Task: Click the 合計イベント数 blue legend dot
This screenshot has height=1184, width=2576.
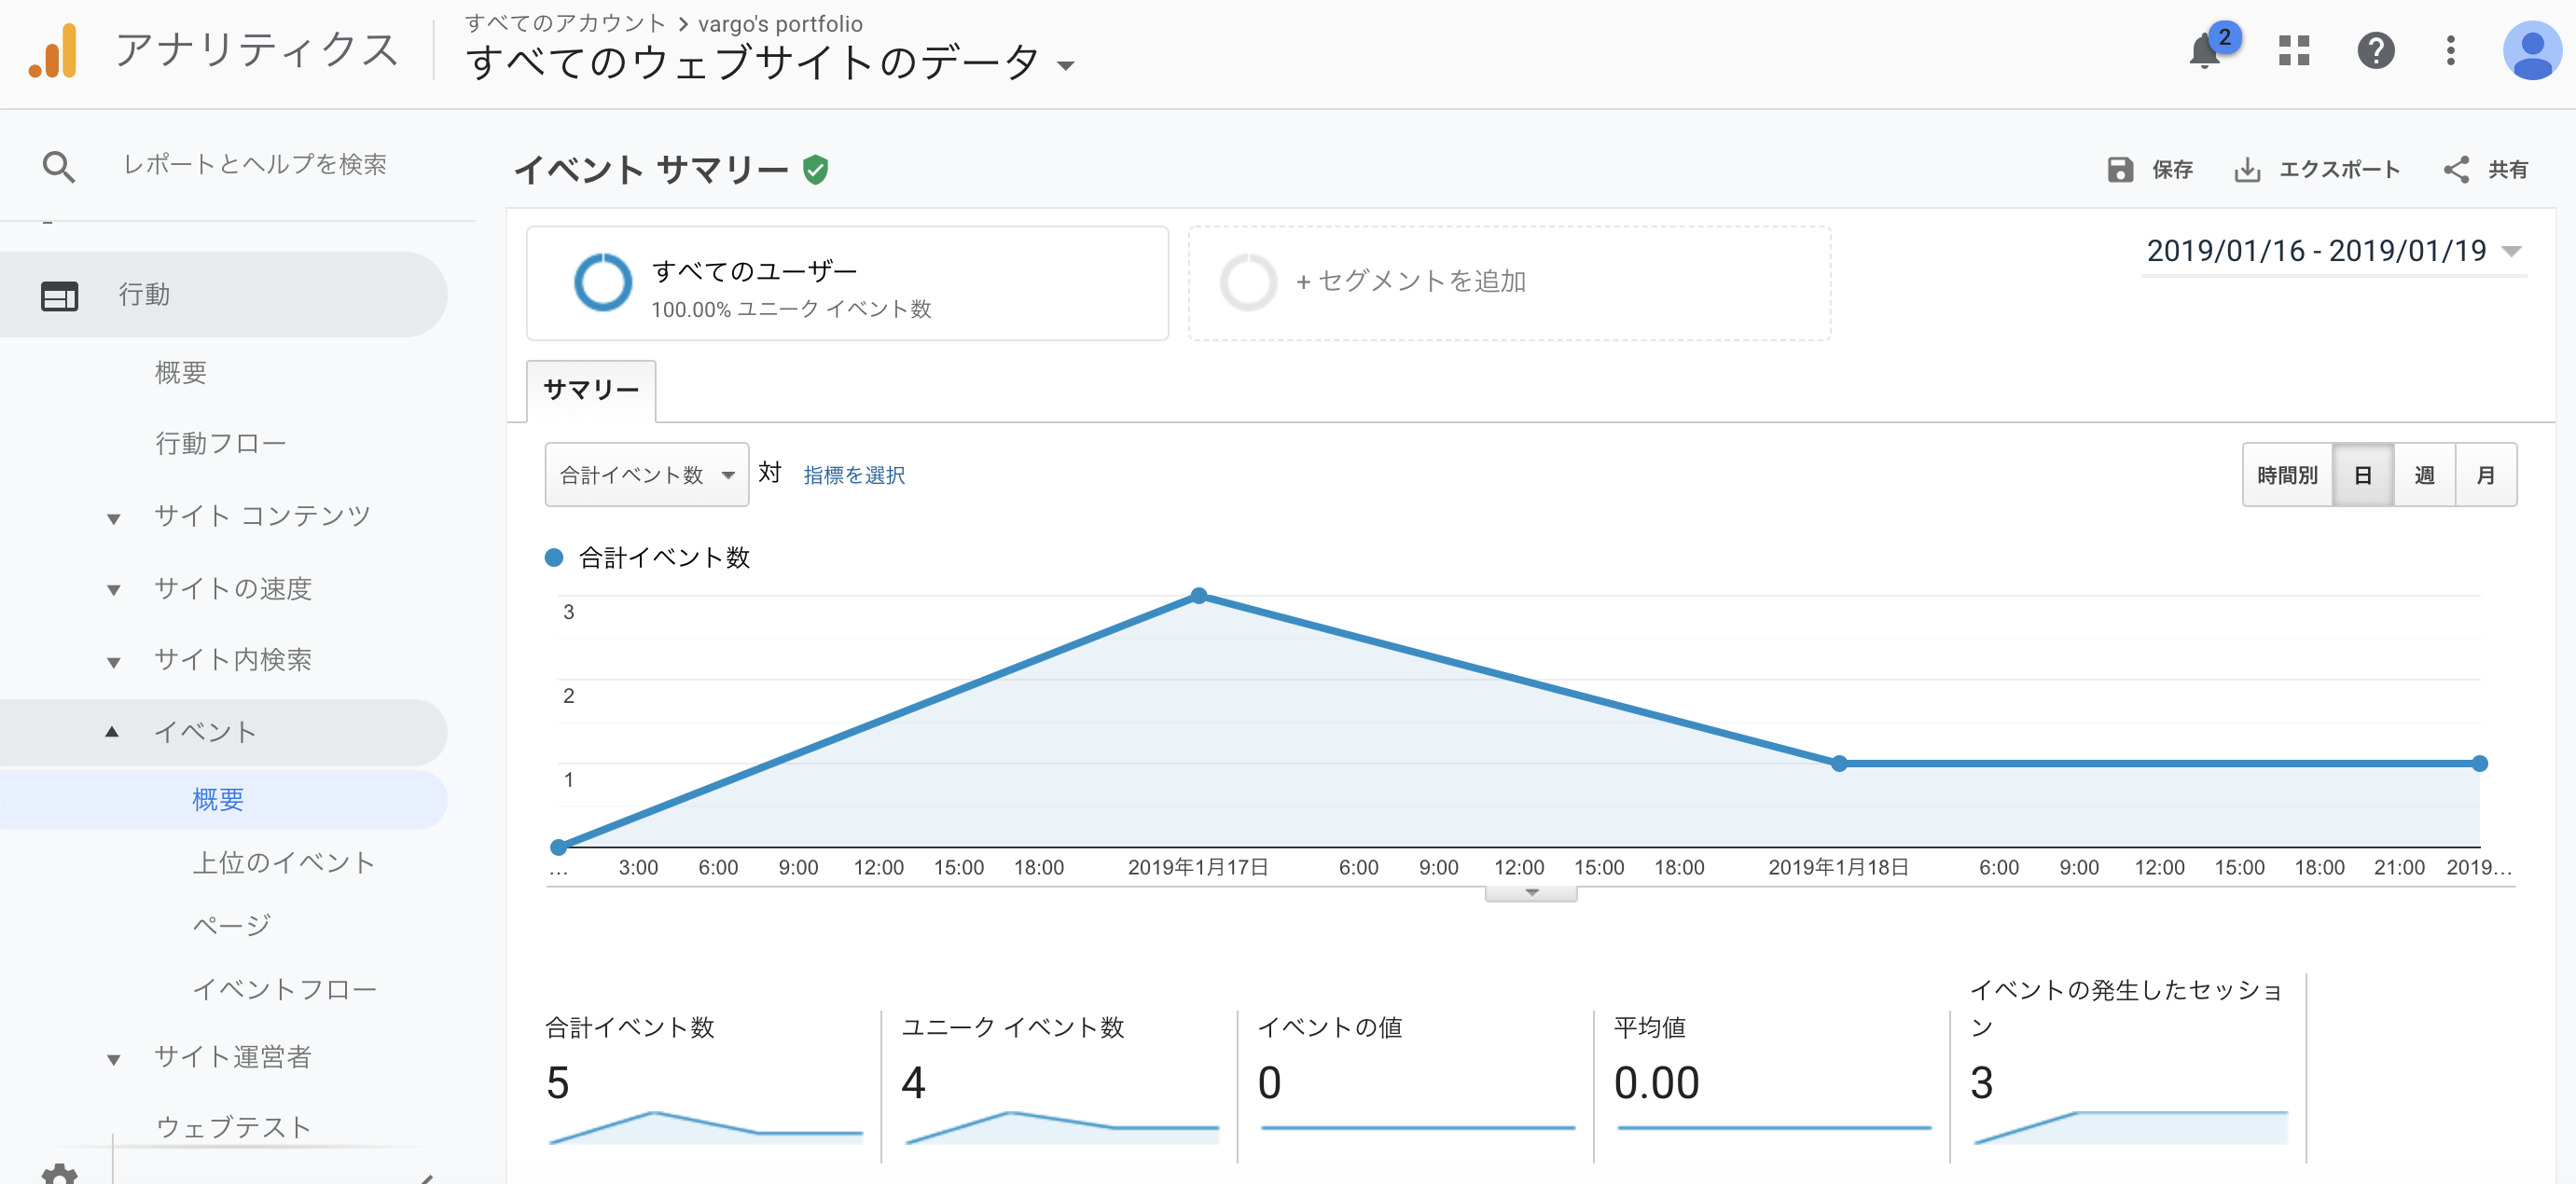Action: (x=554, y=558)
